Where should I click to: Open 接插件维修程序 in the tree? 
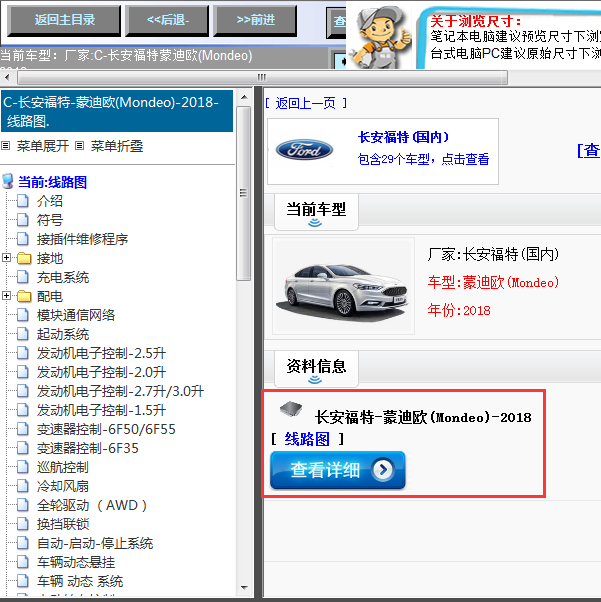(82, 239)
